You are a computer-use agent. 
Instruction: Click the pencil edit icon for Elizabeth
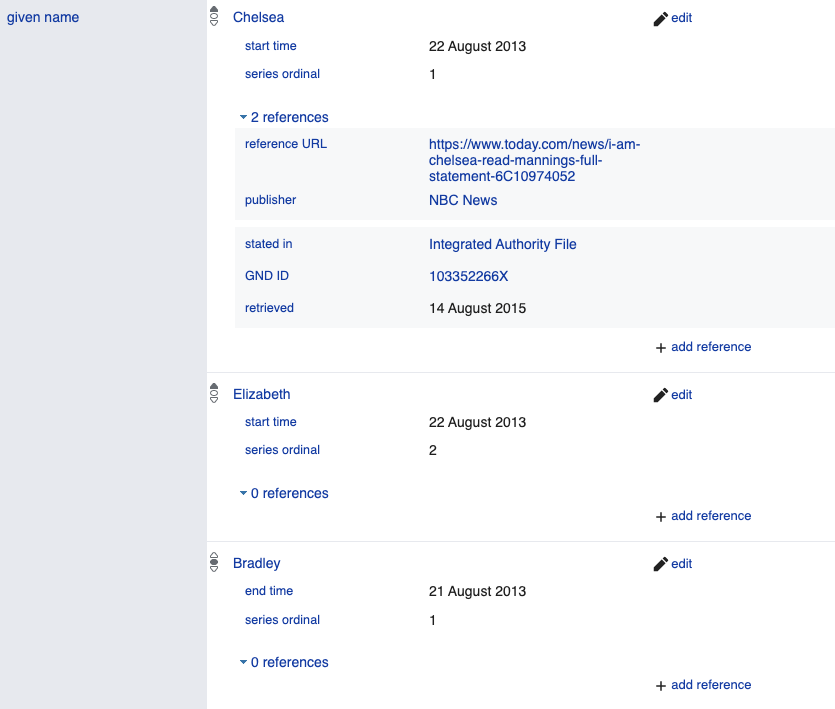tap(660, 395)
